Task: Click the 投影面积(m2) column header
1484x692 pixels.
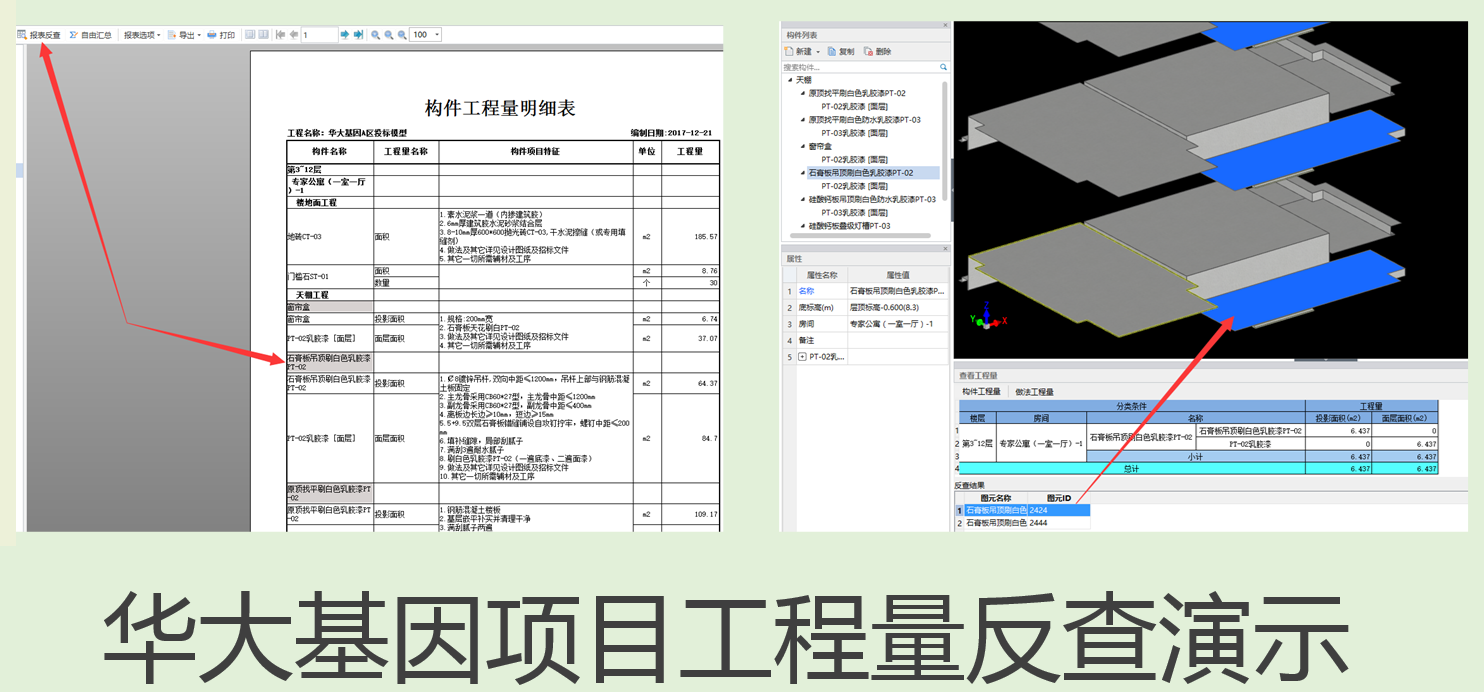Action: coord(1338,419)
